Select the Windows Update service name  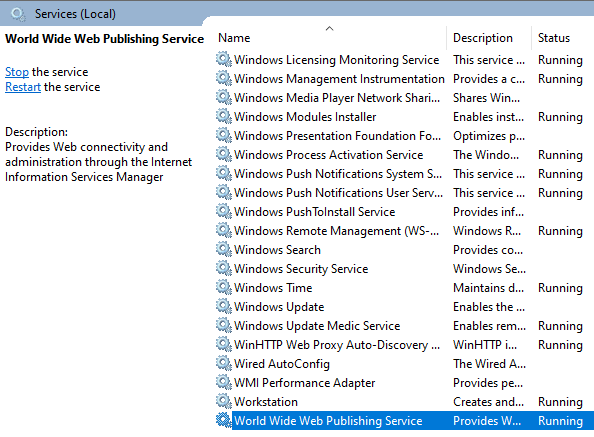279,307
